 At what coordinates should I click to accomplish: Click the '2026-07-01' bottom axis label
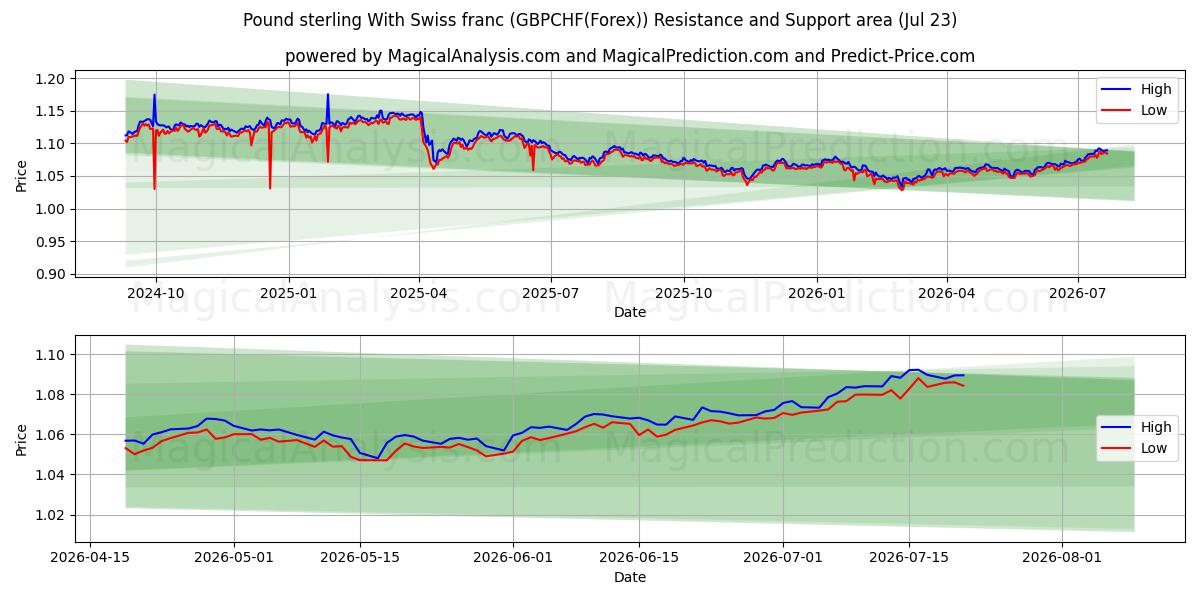pos(783,560)
